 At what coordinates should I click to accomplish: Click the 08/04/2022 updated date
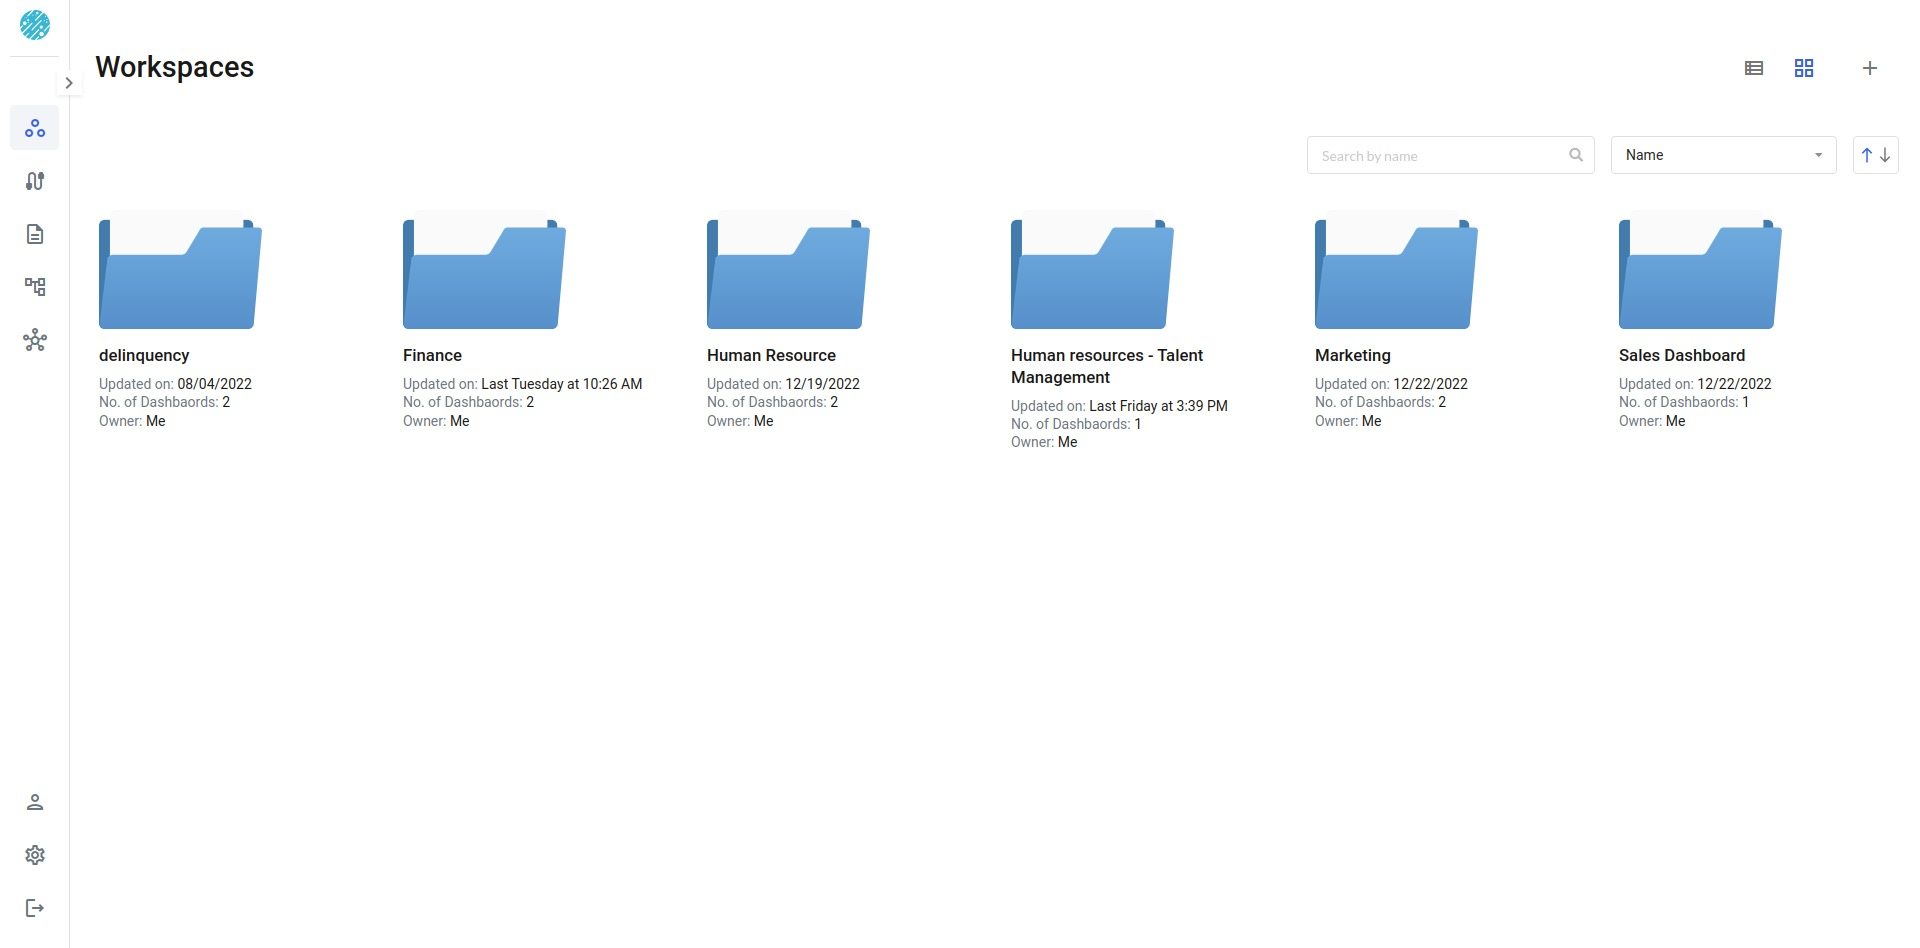click(215, 384)
